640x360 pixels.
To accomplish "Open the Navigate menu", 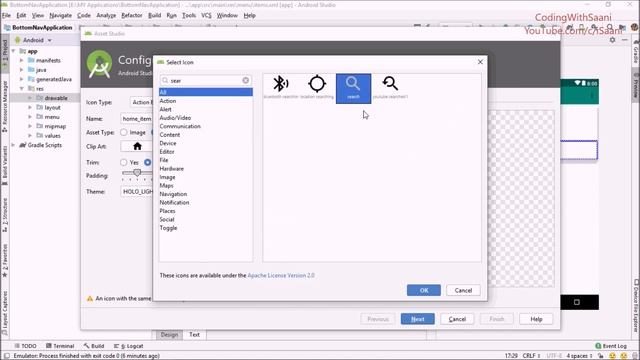I will [x=60, y=16].
